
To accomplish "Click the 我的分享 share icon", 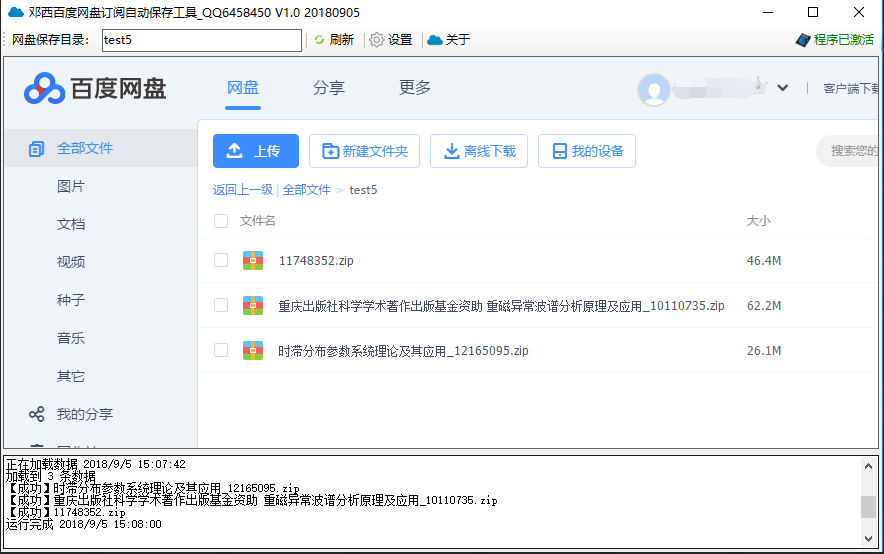I will click(x=37, y=414).
